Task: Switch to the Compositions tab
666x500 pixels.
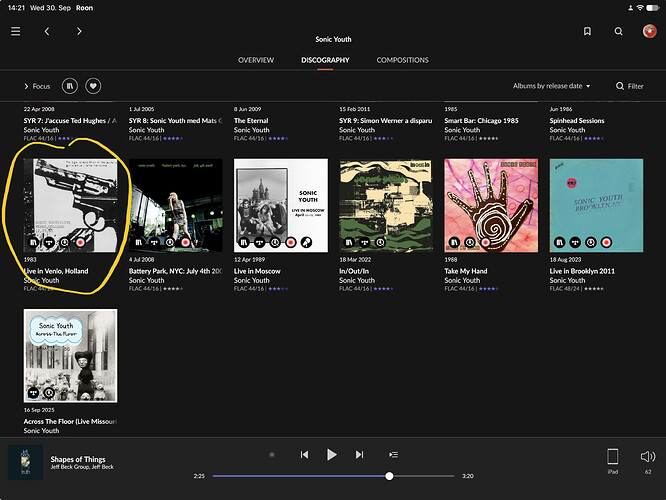Action: pyautogui.click(x=402, y=60)
